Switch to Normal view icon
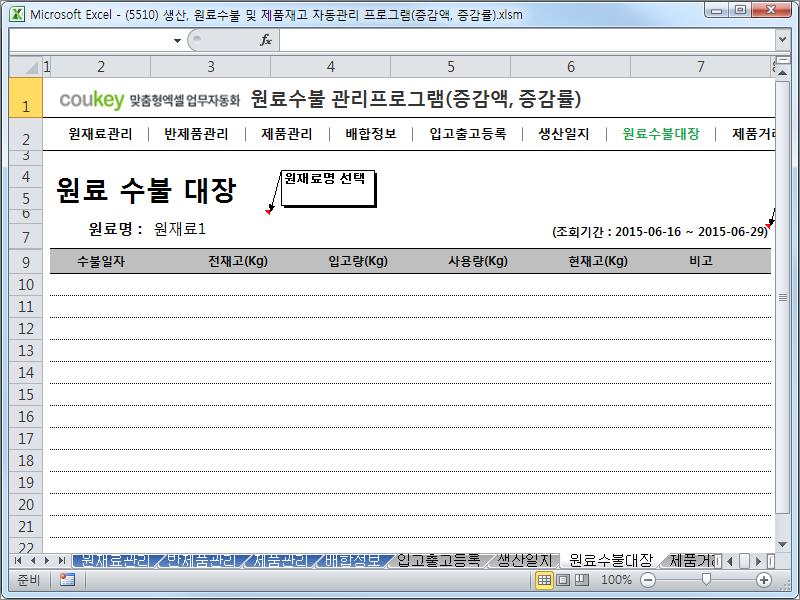 [544, 580]
